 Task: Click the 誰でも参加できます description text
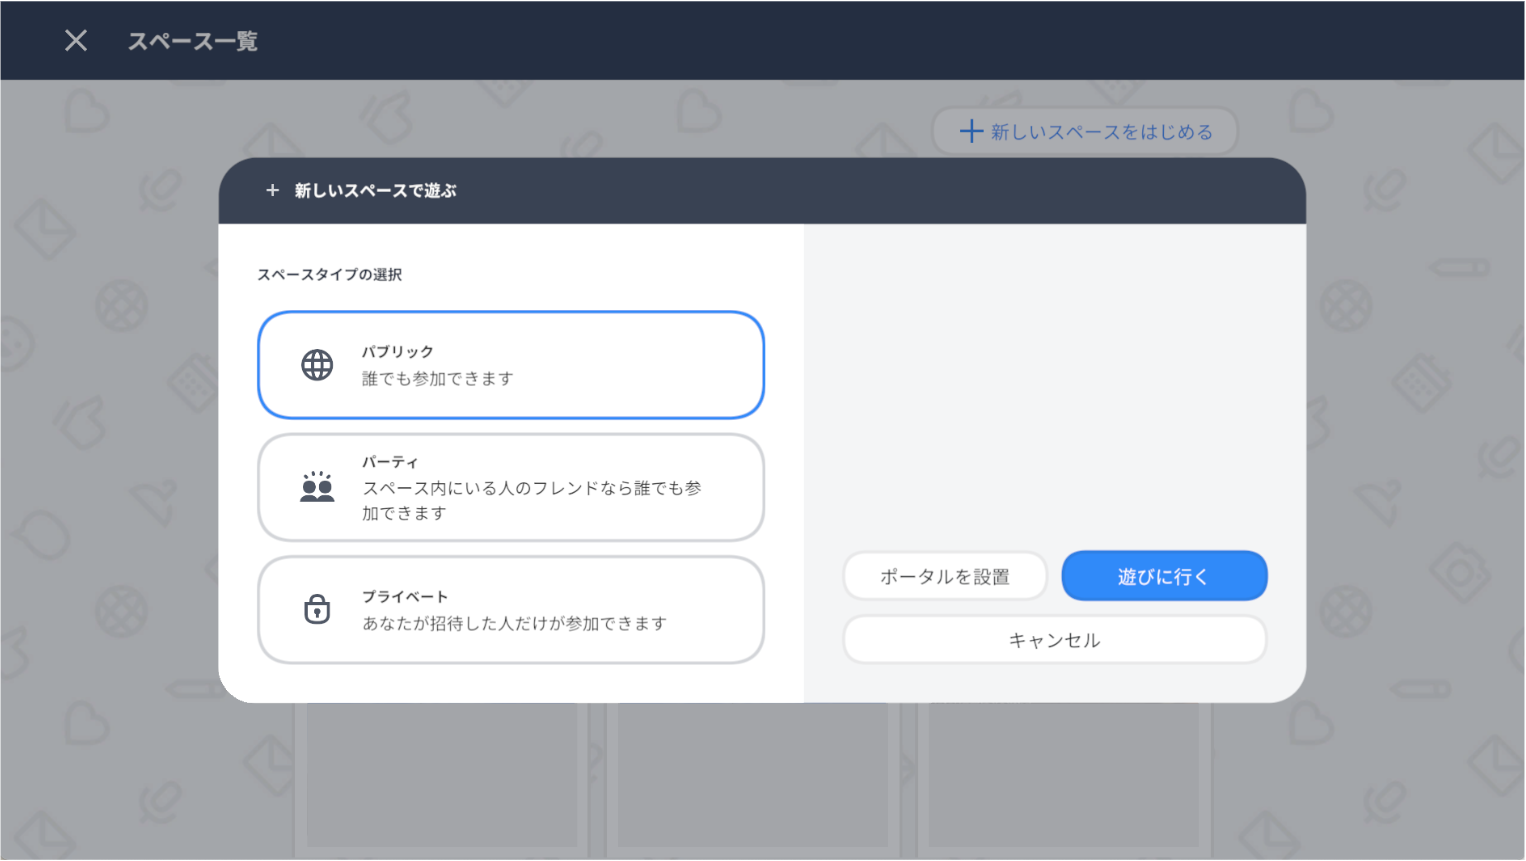pyautogui.click(x=437, y=379)
